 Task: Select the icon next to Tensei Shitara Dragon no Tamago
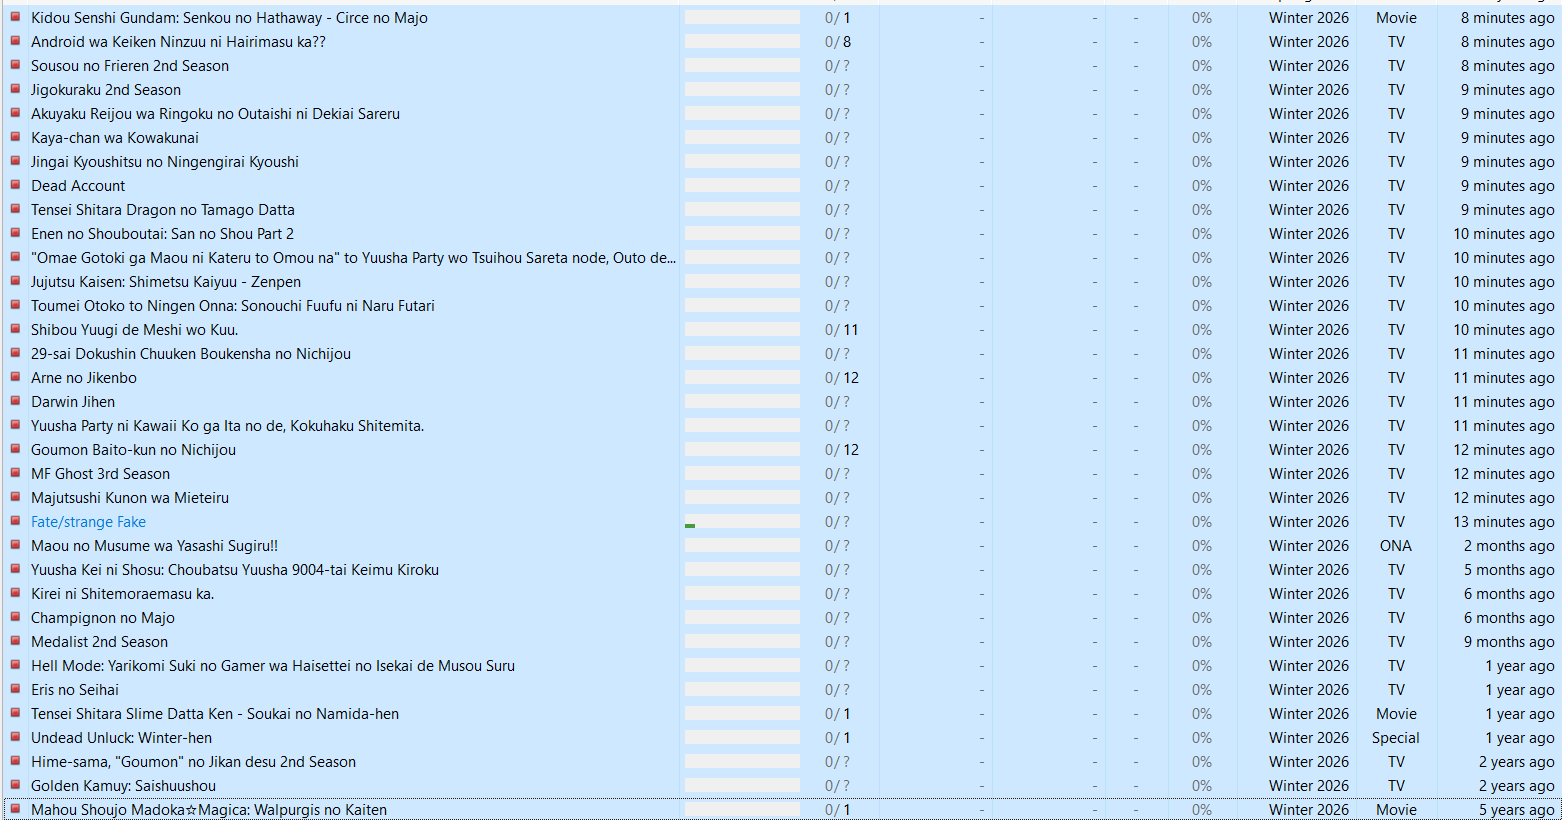[x=15, y=209]
